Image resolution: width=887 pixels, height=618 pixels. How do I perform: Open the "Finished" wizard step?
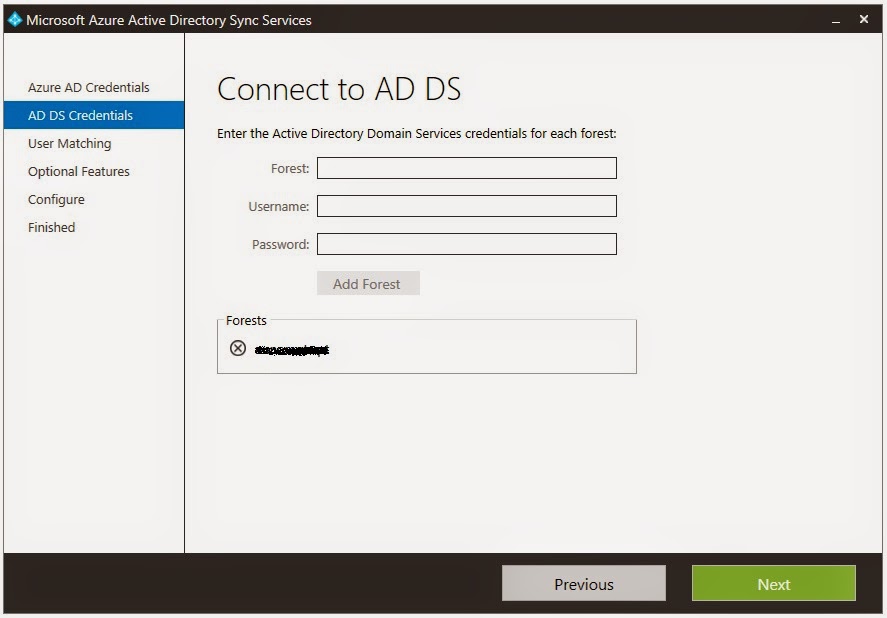pos(51,227)
